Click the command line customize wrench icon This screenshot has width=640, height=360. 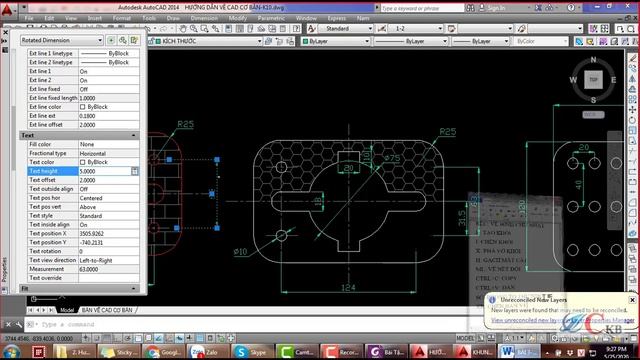tap(18, 324)
